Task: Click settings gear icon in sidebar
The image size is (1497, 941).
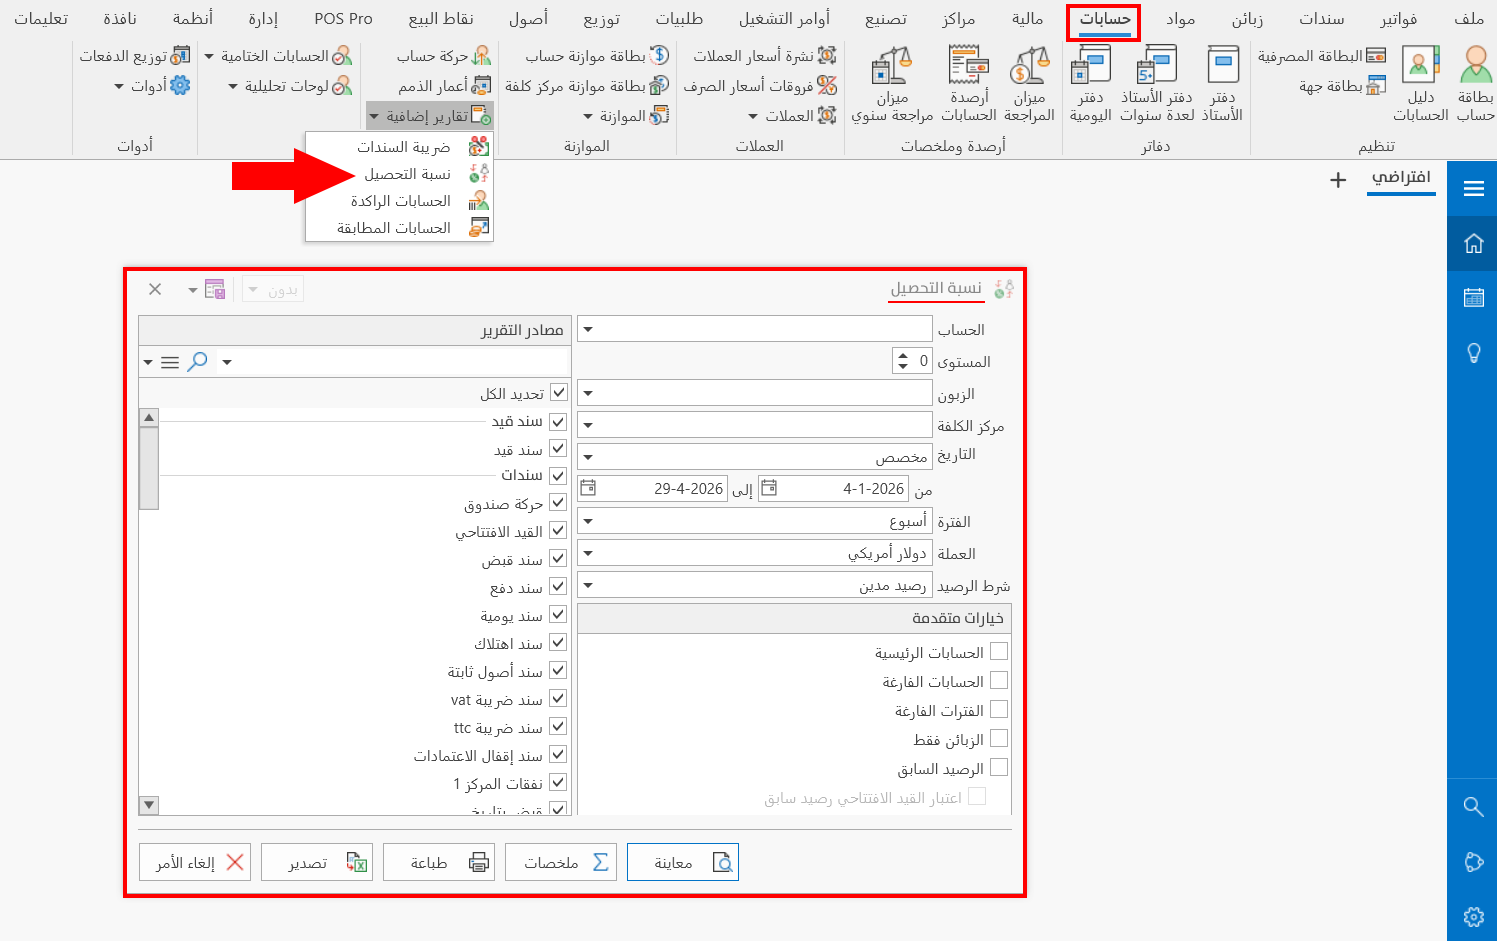Action: [1473, 917]
